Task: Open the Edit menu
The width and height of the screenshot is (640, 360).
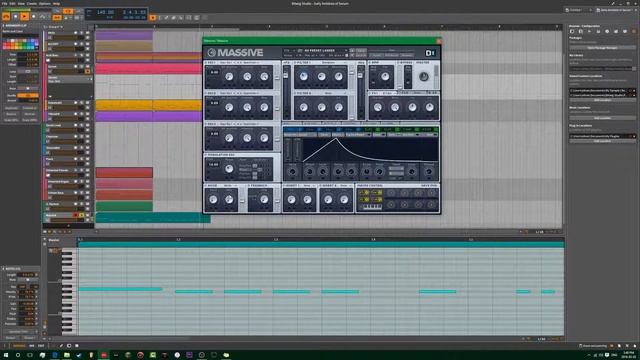Action: [12, 3]
